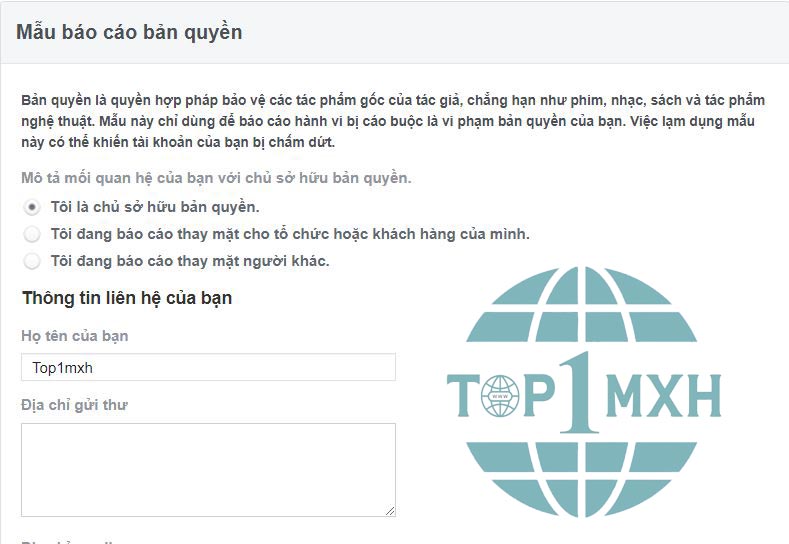The width and height of the screenshot is (789, 544).
Task: Select 'thay mặt người khác' radio option
Action: pos(32,261)
